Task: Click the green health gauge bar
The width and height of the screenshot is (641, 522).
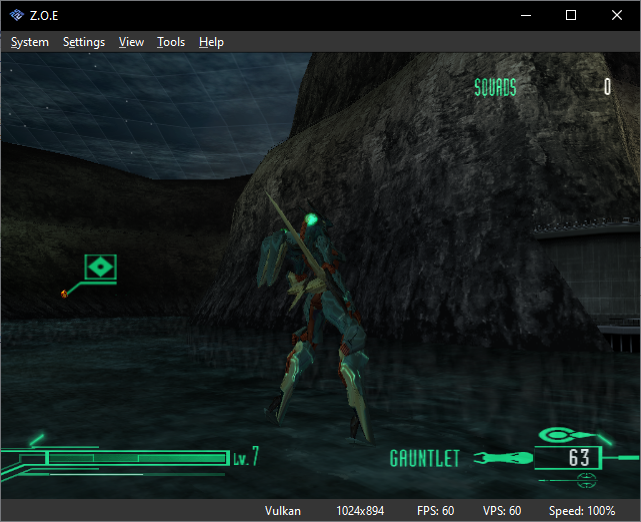Action: [x=137, y=458]
